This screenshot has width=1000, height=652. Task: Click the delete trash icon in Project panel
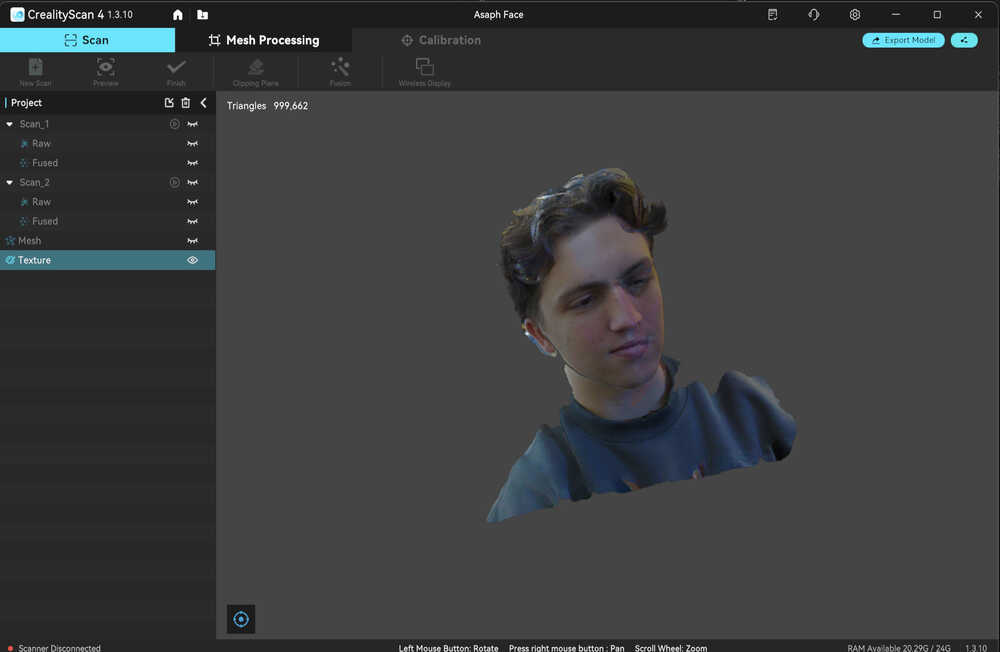point(185,103)
